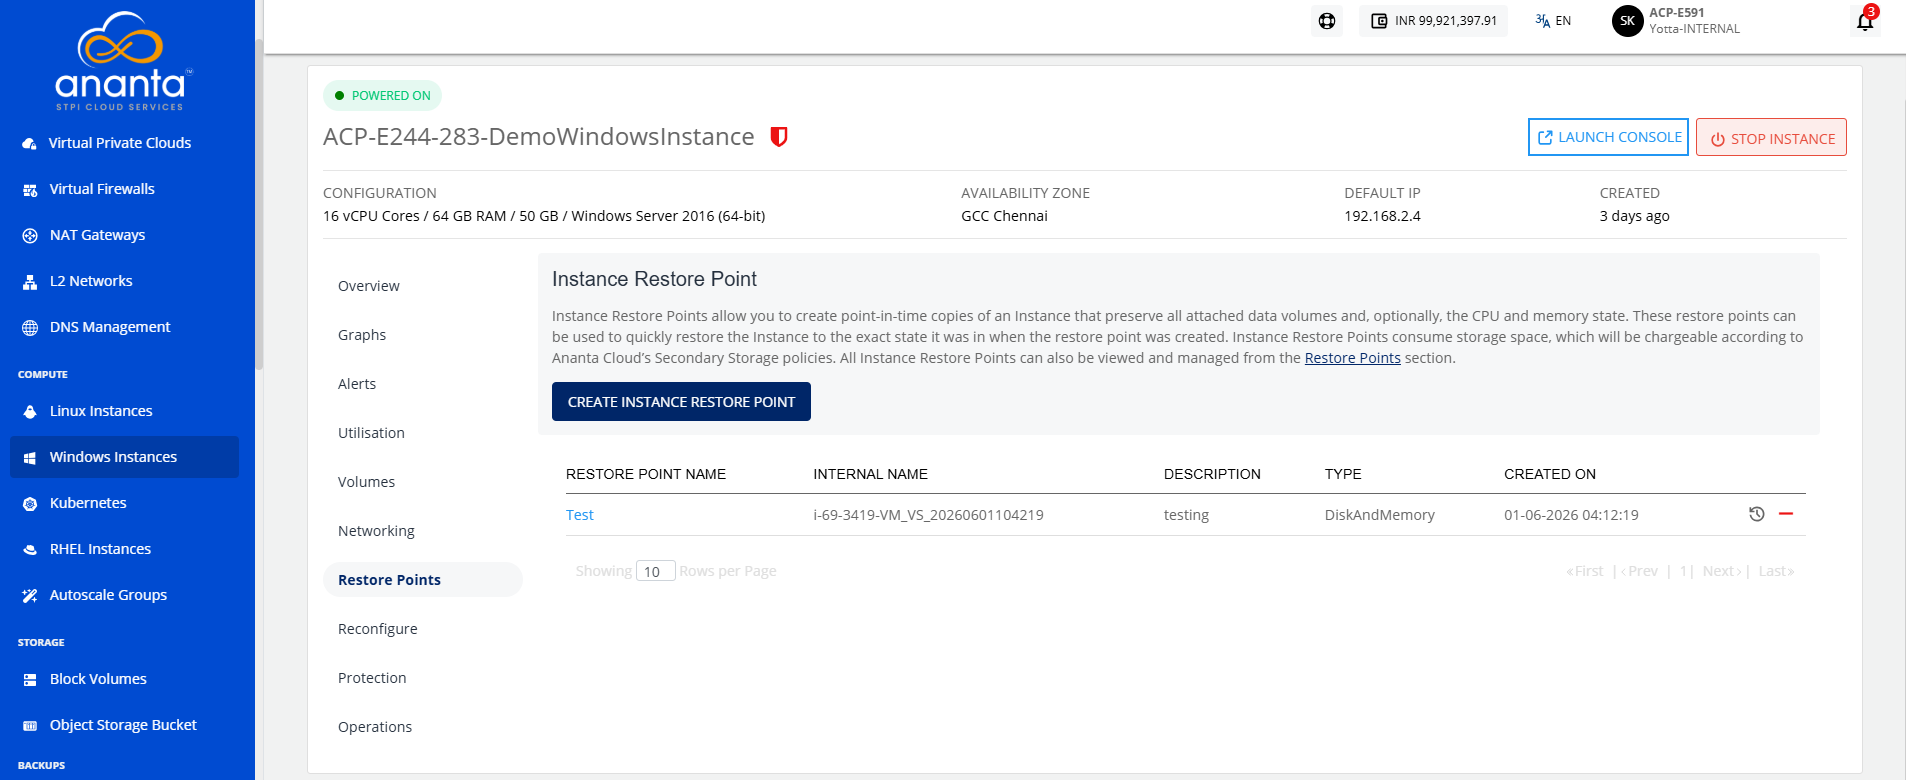Viewport: 1906px width, 780px height.
Task: Open the support help icon in top bar
Action: 1327,21
